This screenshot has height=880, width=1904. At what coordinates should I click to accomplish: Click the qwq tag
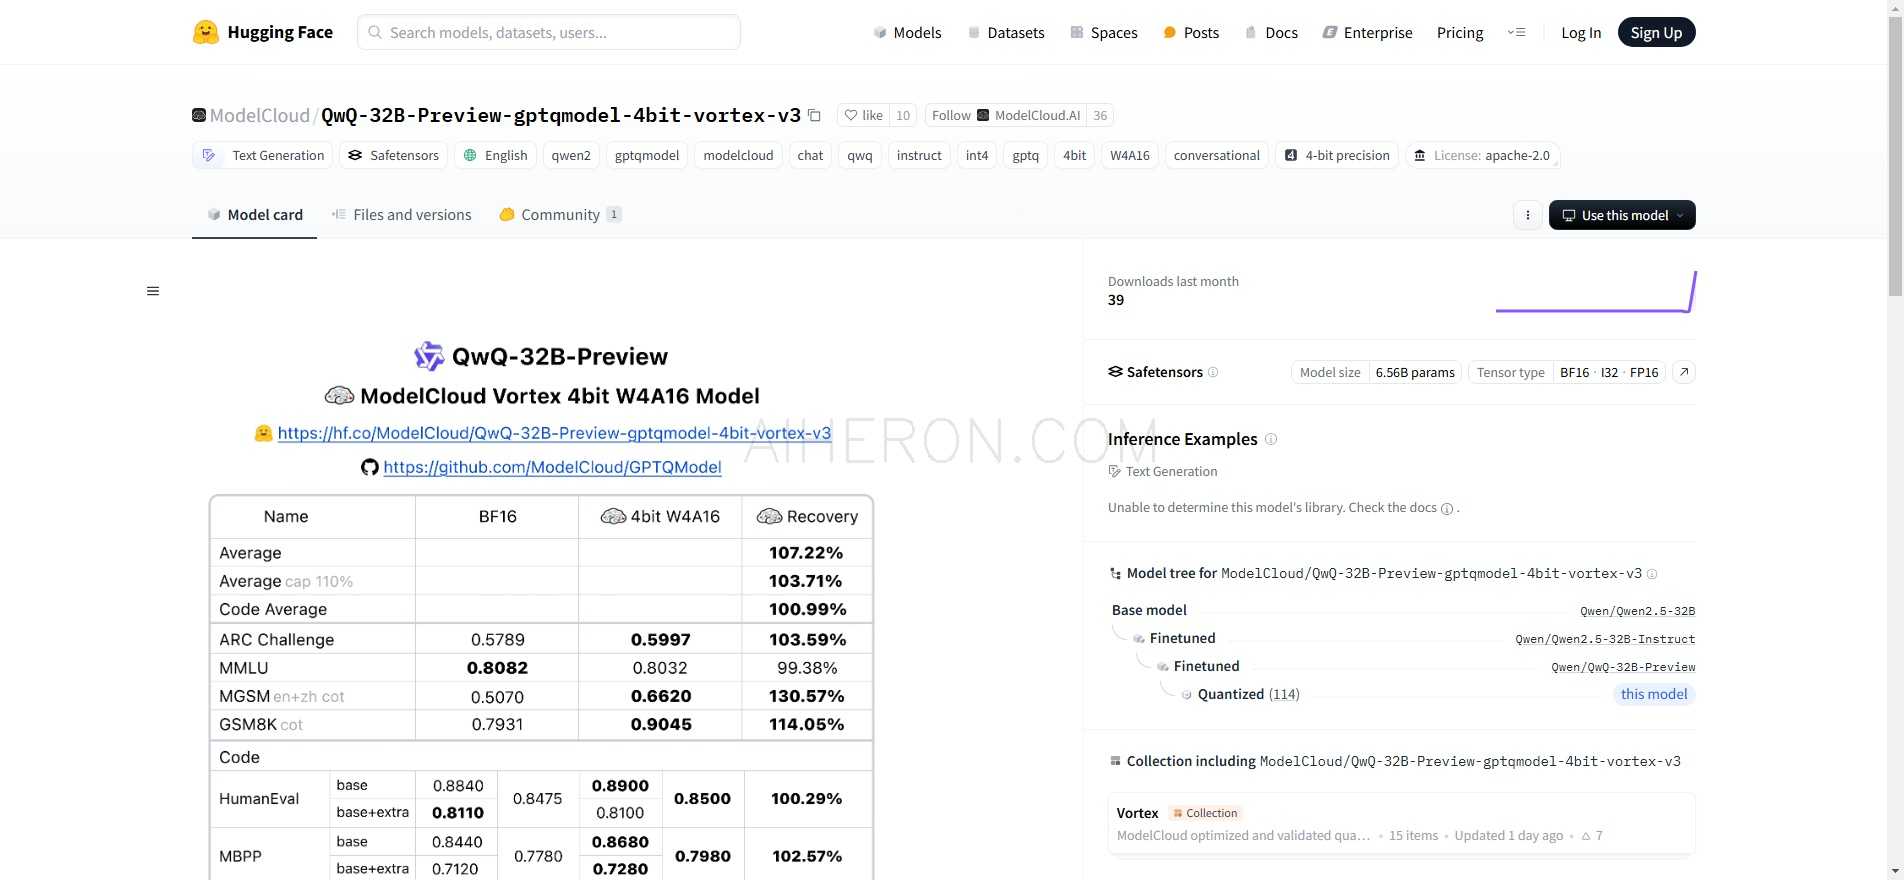[860, 155]
